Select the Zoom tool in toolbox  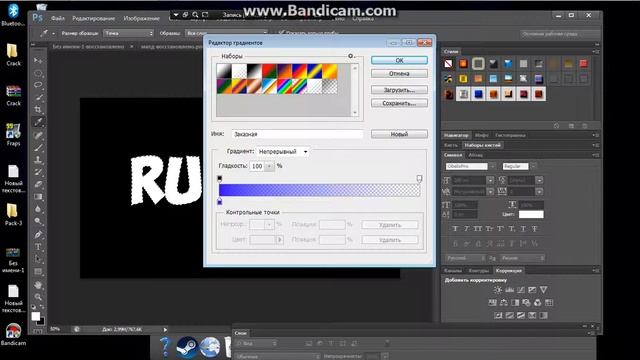38,297
